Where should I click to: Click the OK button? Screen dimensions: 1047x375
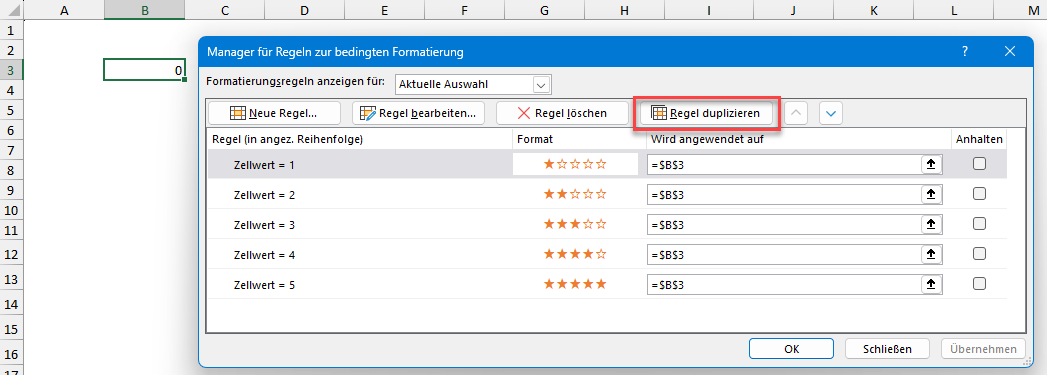point(791,348)
